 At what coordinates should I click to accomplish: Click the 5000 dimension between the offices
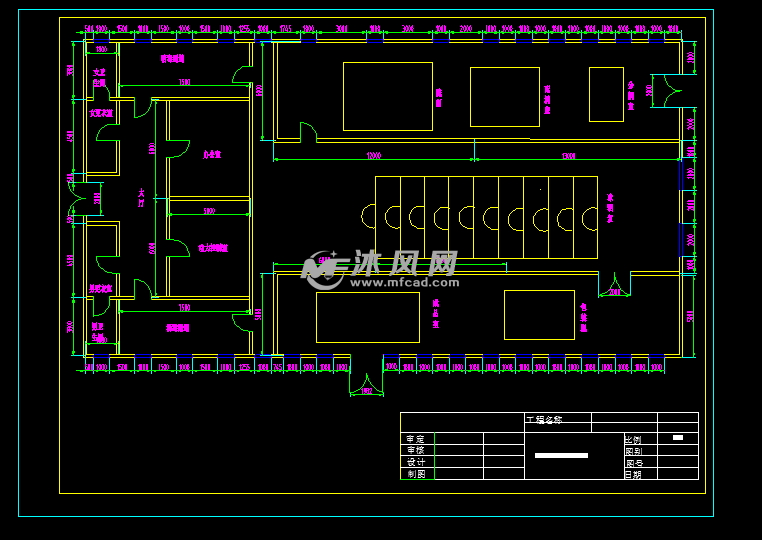209,211
